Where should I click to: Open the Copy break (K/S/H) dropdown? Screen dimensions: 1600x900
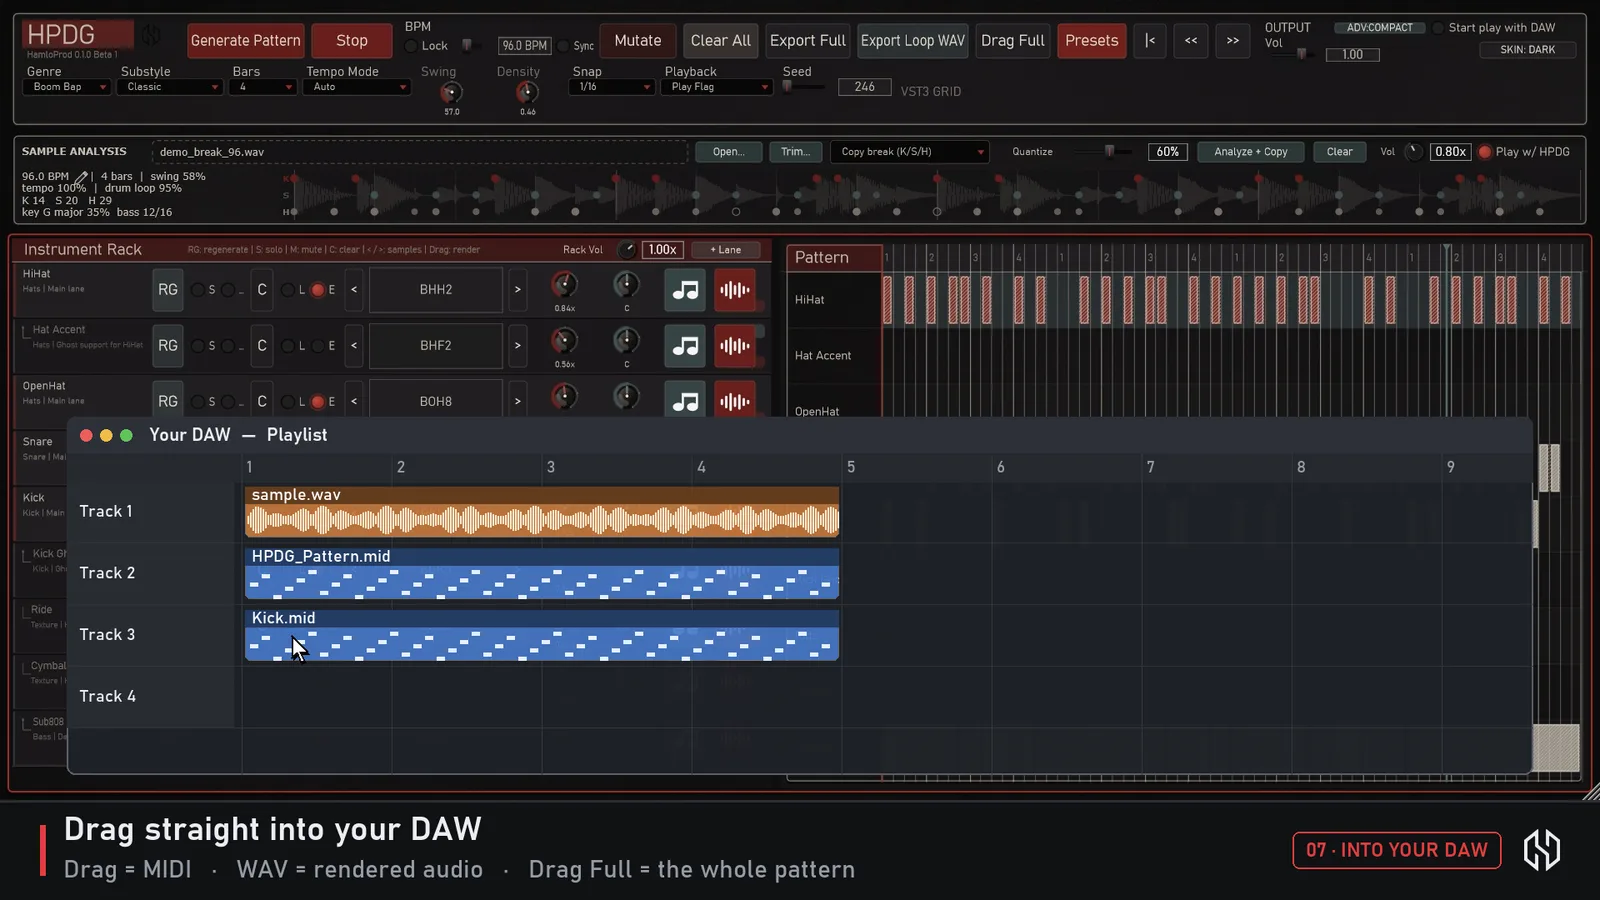point(910,152)
